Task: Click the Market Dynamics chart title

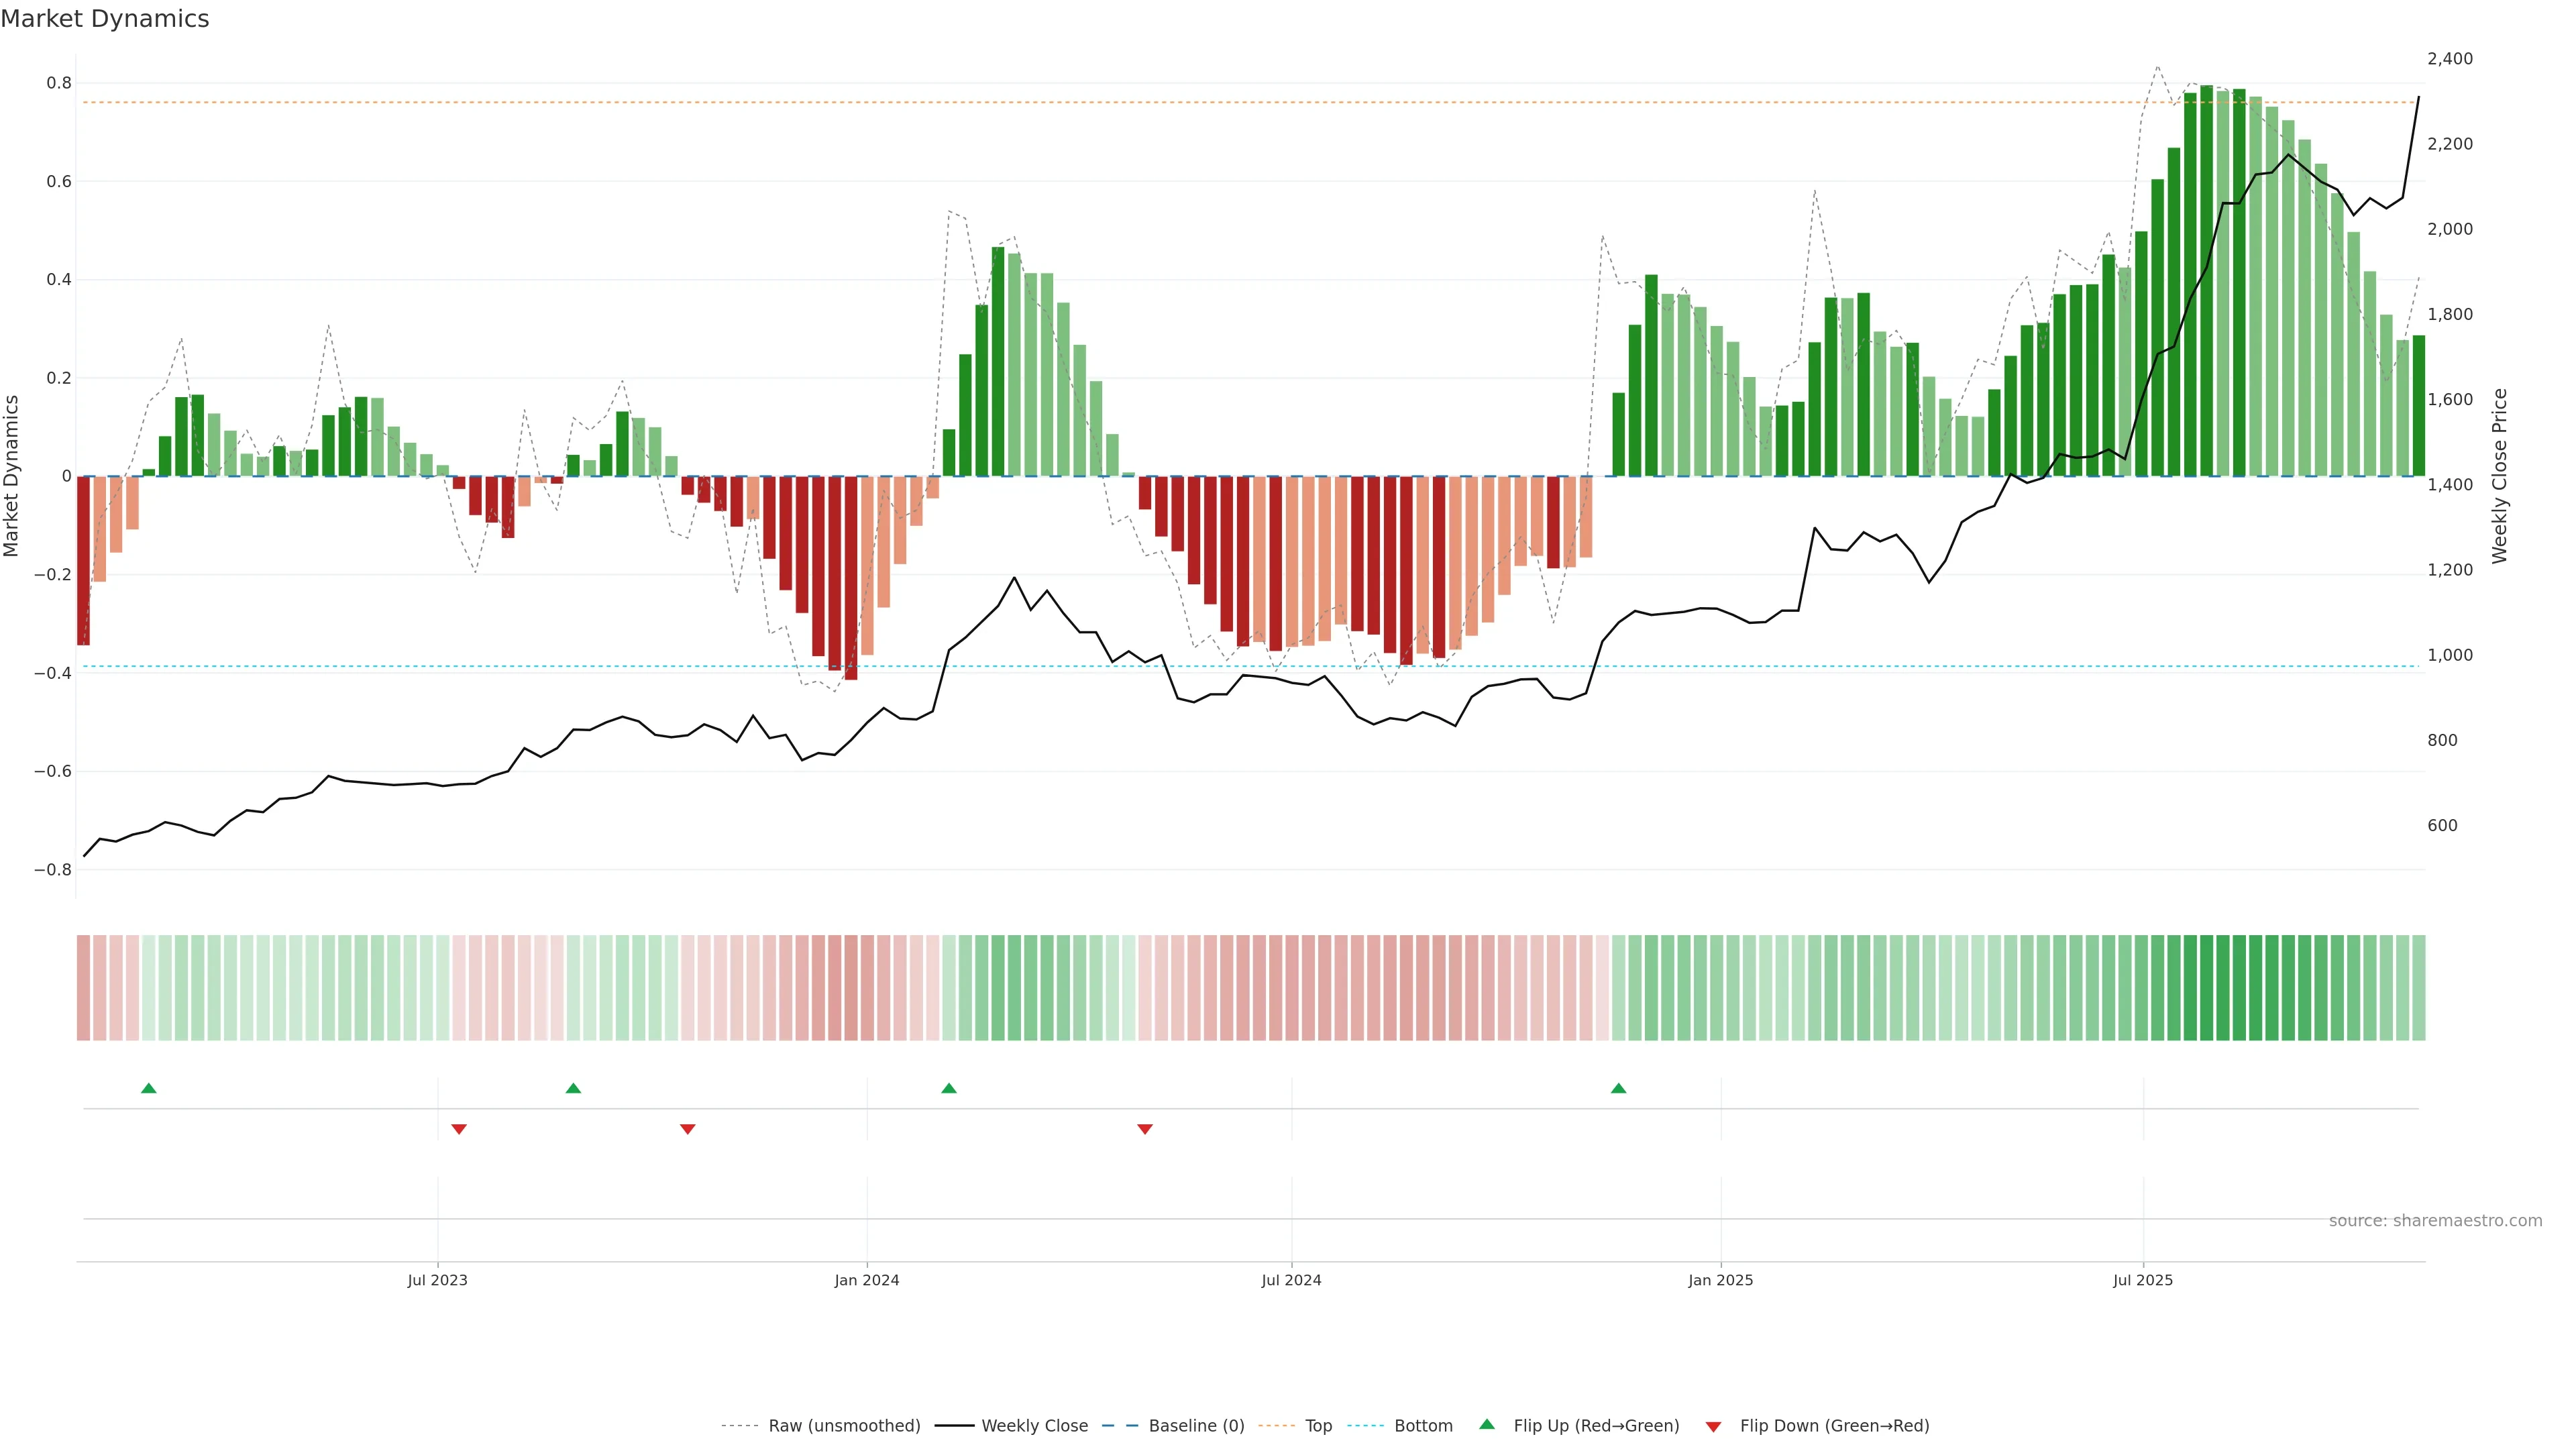Action: pos(105,19)
